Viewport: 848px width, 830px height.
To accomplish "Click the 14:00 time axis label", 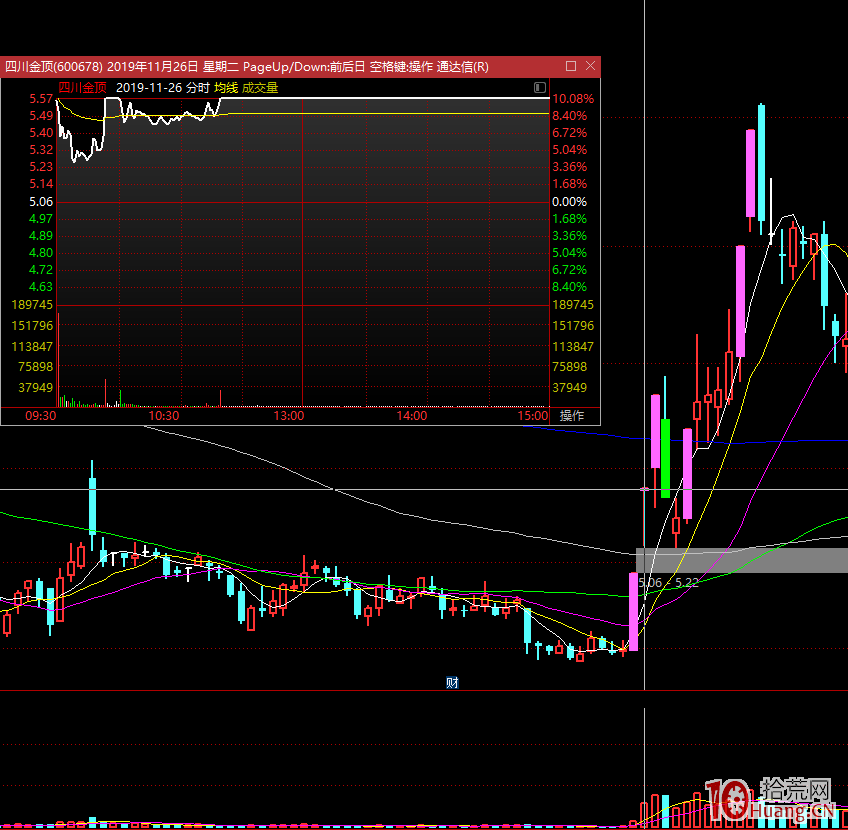I will click(412, 416).
